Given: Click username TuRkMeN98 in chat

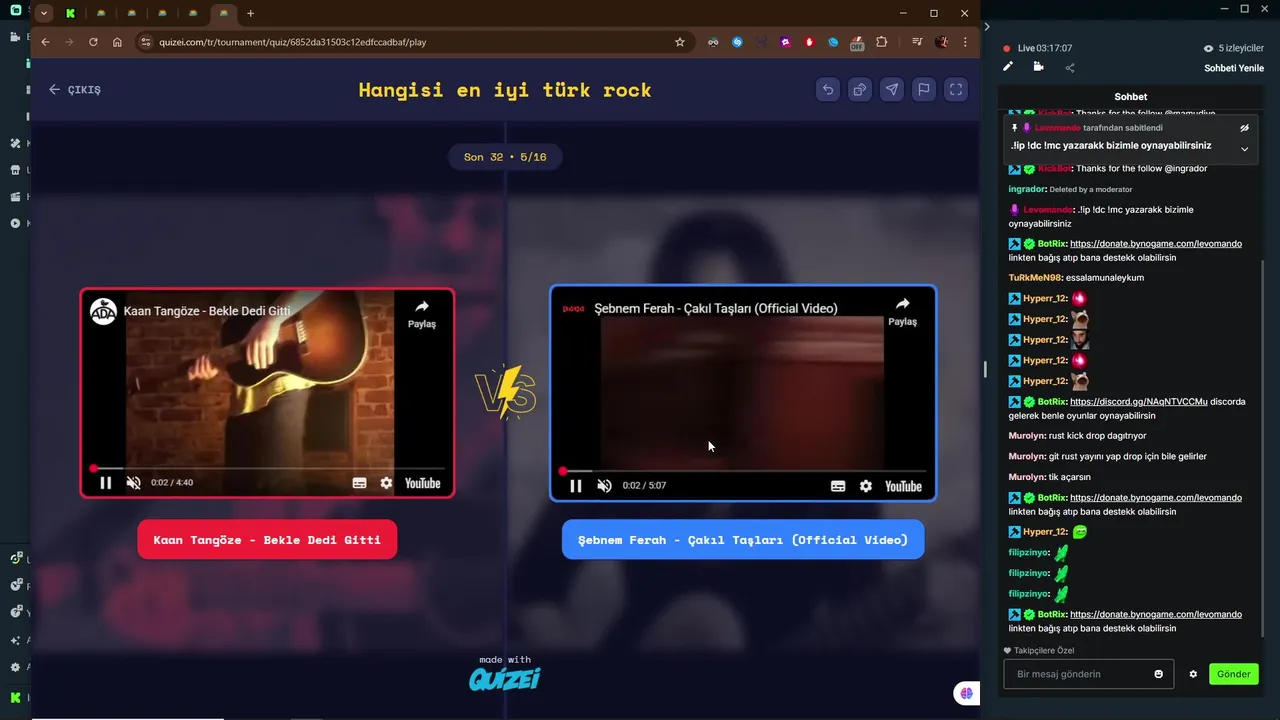Looking at the screenshot, I should pyautogui.click(x=1036, y=278).
